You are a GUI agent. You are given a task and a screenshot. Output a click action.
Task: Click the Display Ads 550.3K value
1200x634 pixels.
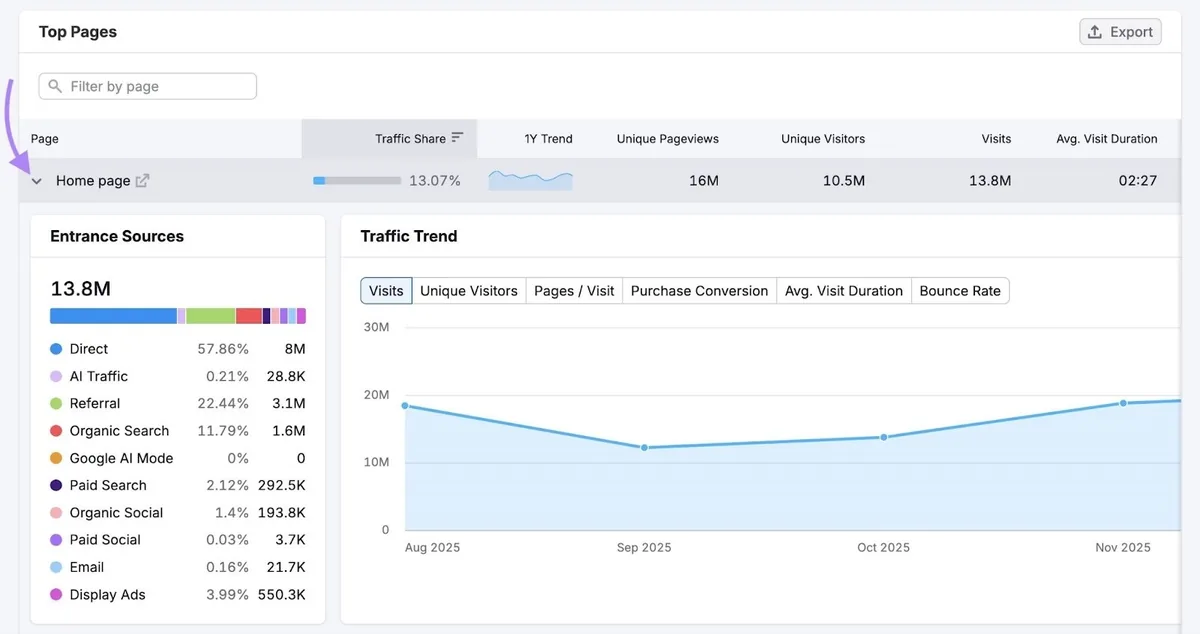pos(281,595)
